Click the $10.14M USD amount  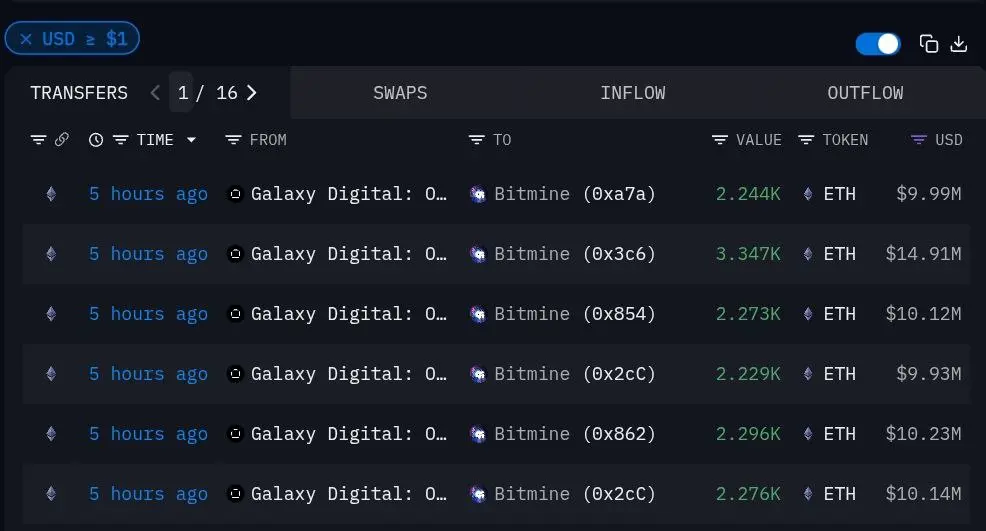pyautogui.click(x=923, y=494)
